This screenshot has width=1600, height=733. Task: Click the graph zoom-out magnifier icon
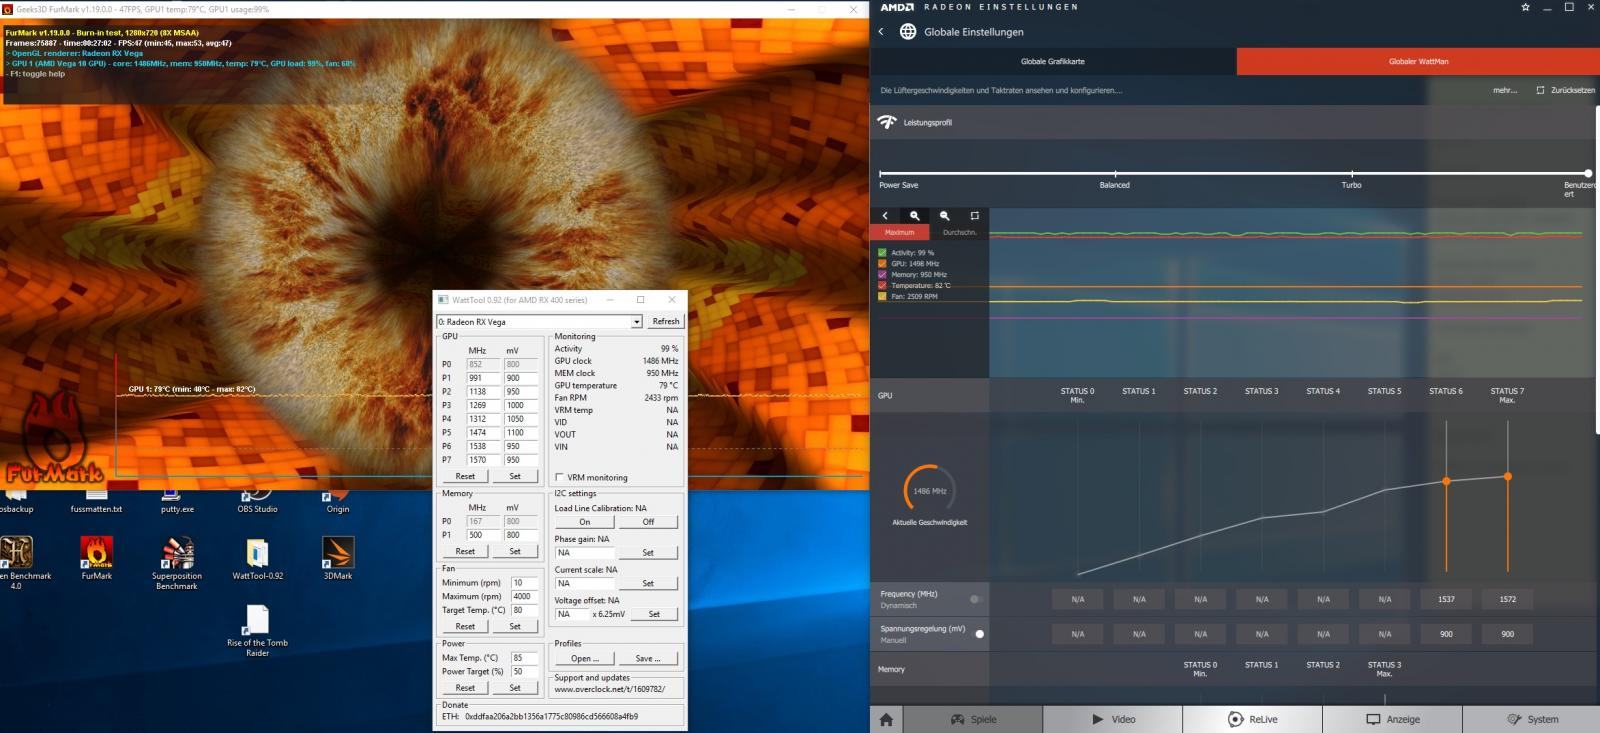click(x=944, y=216)
